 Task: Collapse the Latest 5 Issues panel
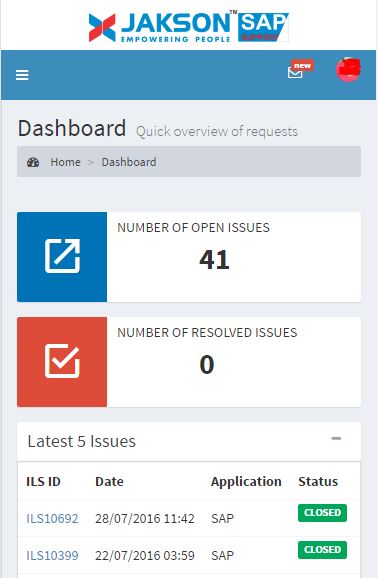pos(336,438)
